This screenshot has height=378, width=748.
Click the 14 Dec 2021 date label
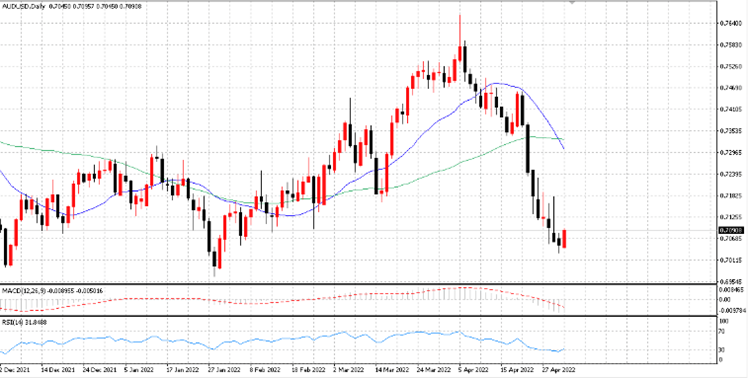[58, 370]
